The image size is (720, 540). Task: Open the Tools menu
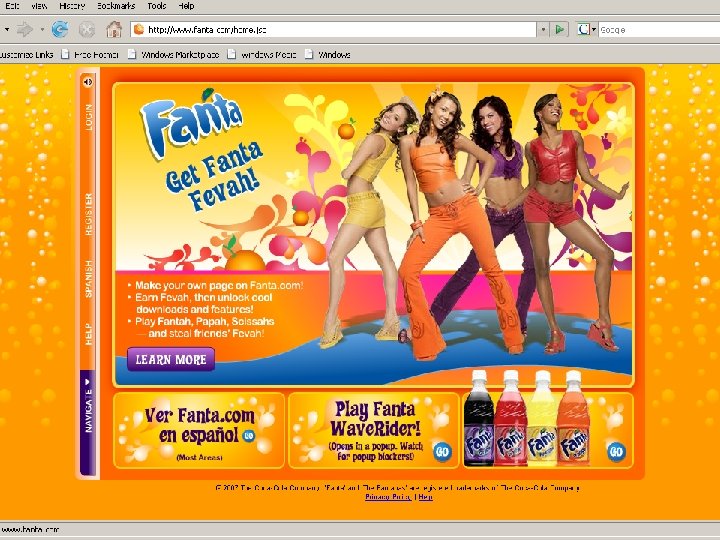click(157, 6)
